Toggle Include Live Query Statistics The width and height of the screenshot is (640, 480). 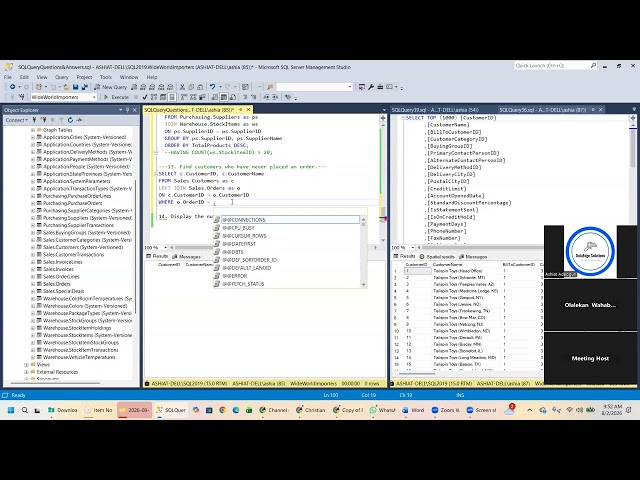tap(193, 97)
